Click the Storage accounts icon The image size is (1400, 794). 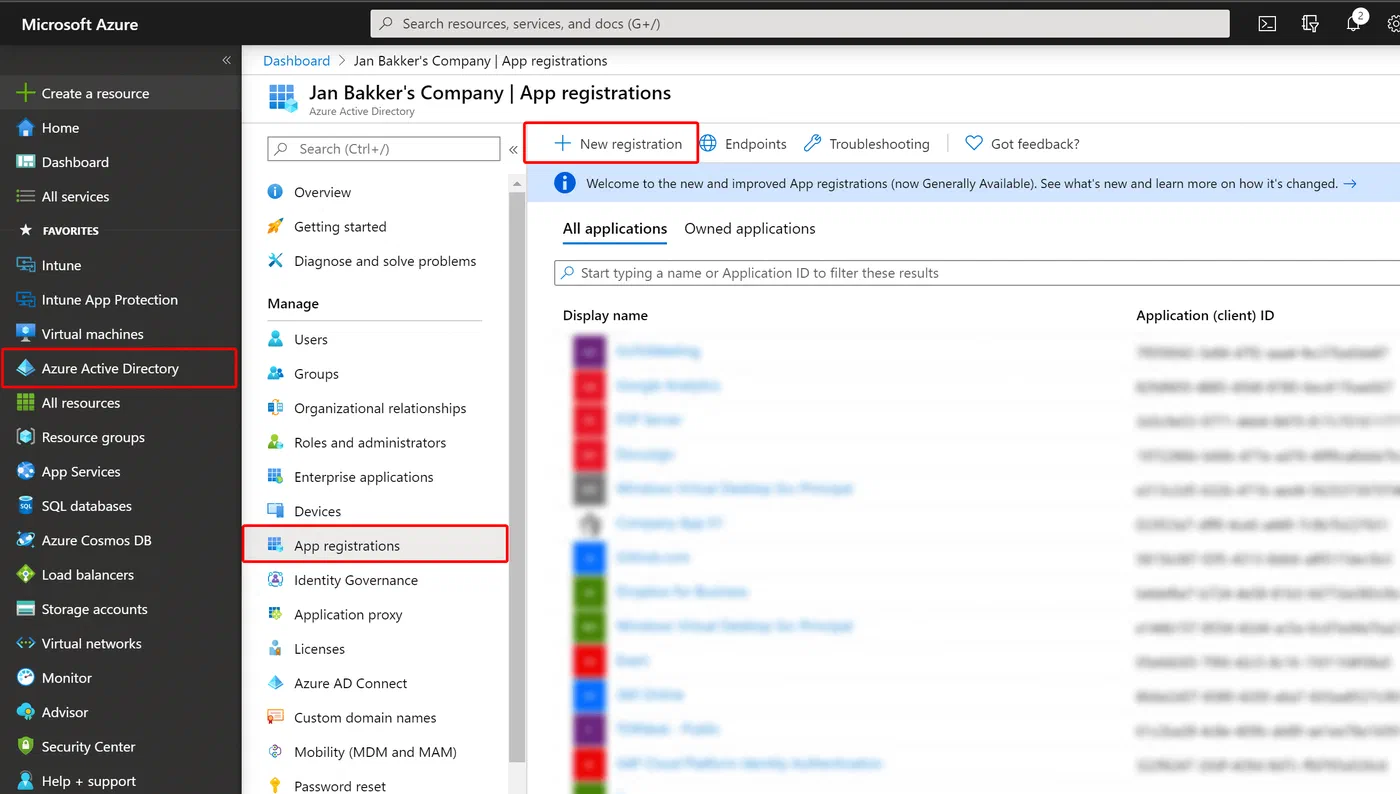click(x=25, y=609)
